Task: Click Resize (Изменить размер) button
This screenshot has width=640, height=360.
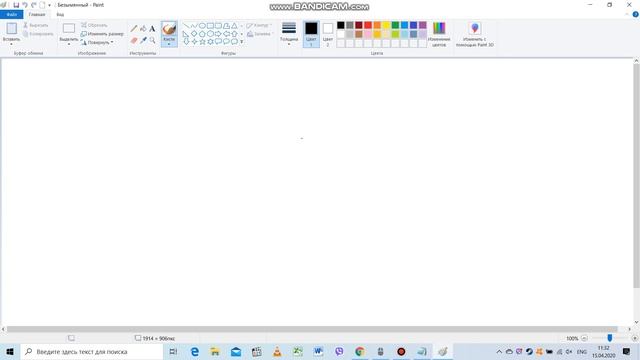Action: (102, 34)
